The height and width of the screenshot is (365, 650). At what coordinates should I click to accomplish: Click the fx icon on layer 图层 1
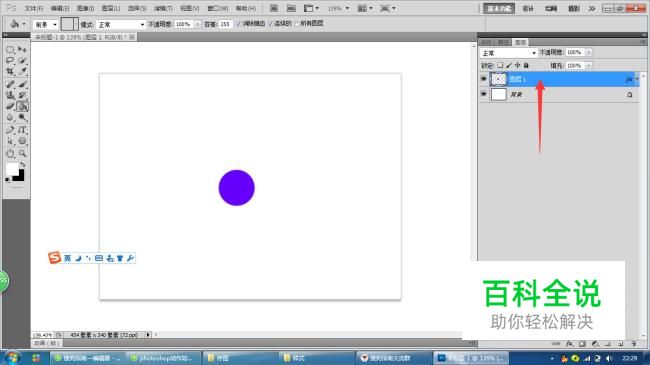(629, 79)
